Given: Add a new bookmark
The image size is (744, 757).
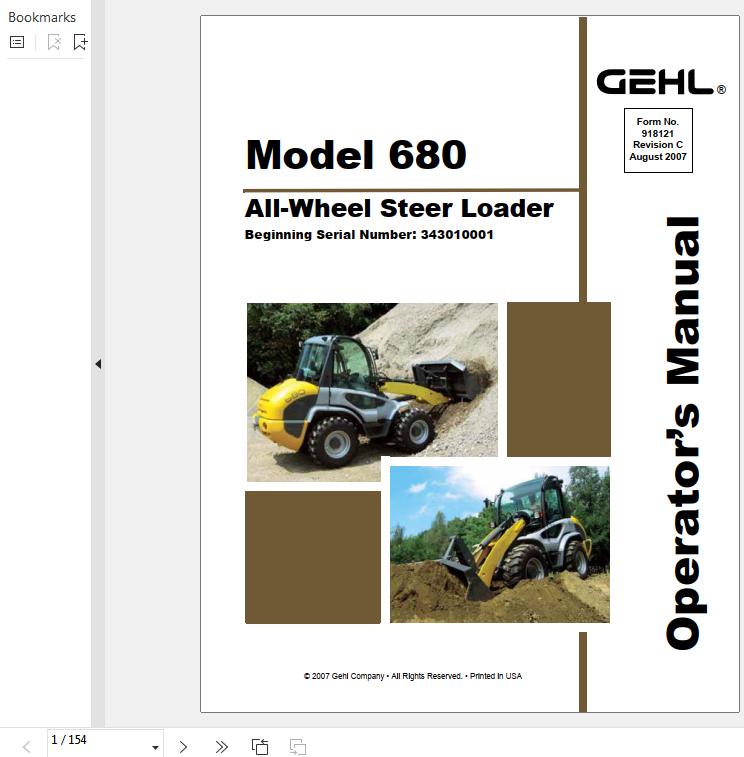Looking at the screenshot, I should tap(80, 42).
